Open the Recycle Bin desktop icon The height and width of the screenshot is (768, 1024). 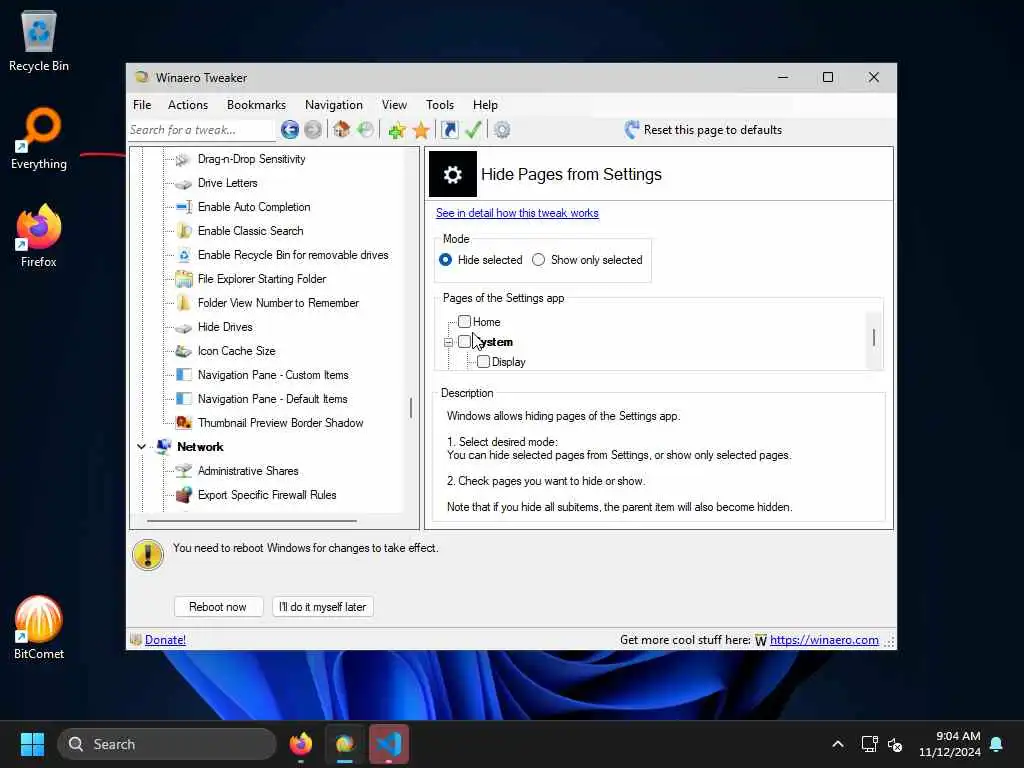[39, 42]
